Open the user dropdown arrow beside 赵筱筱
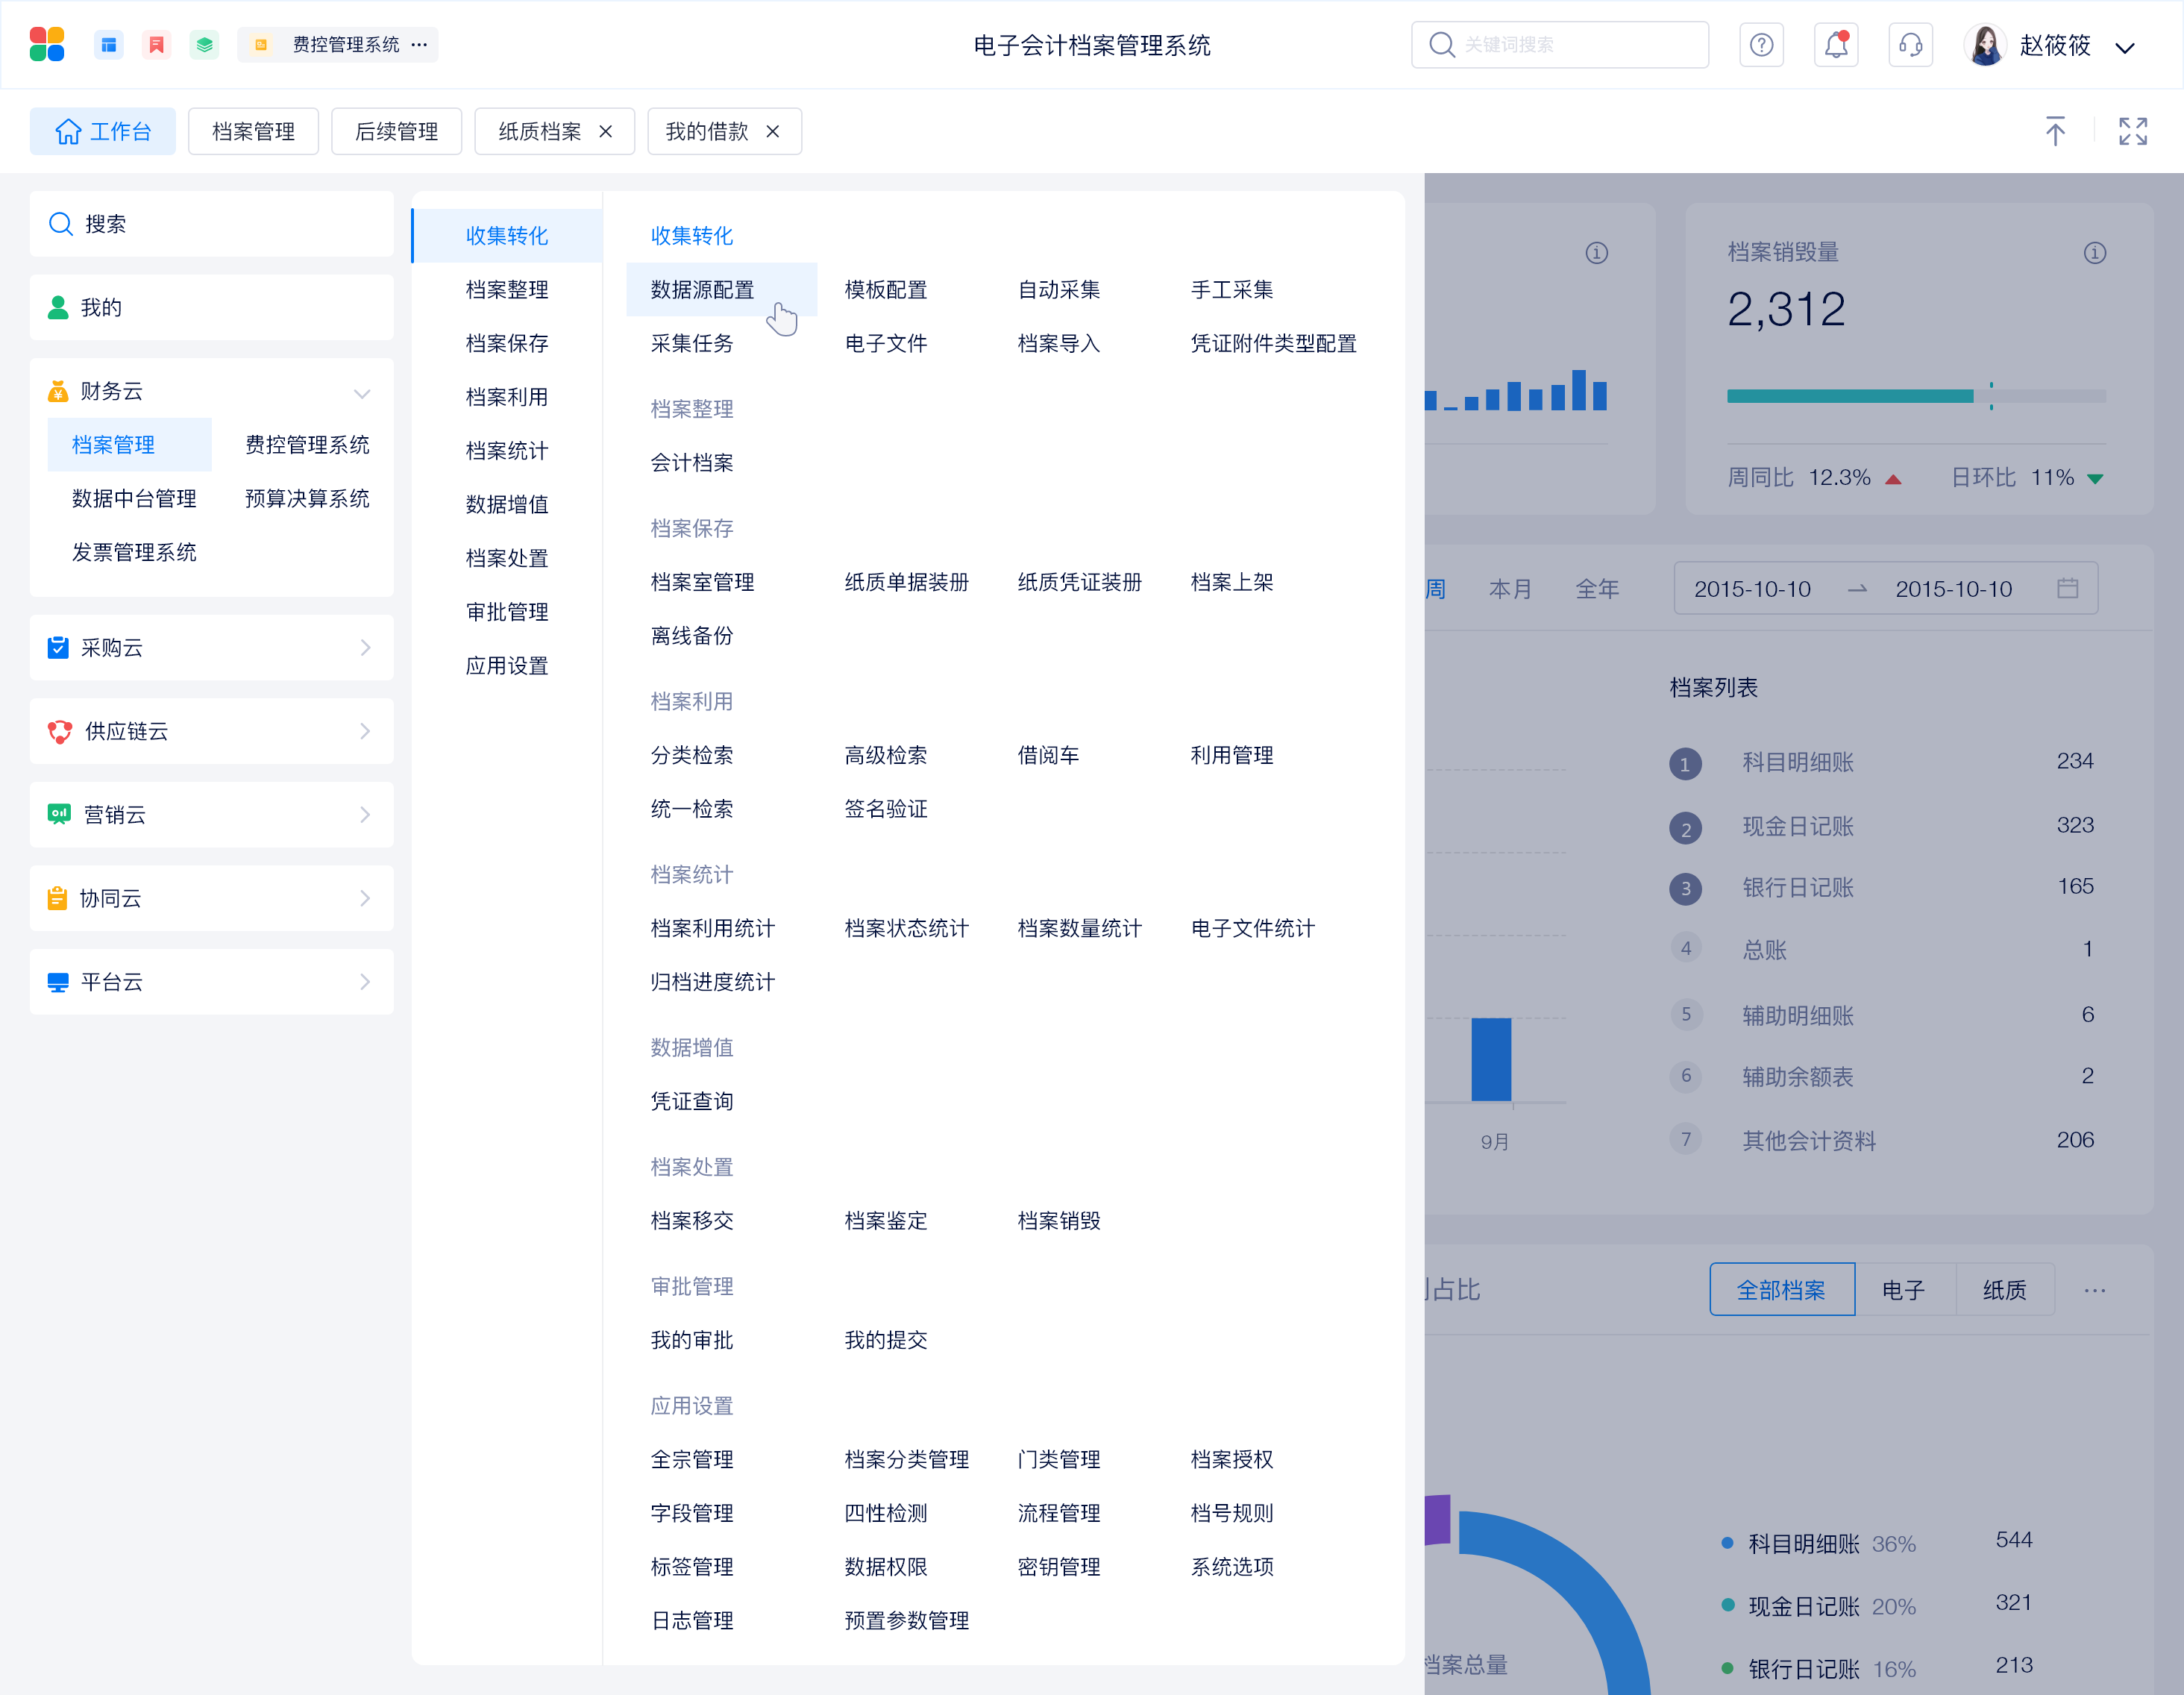 click(x=2125, y=47)
